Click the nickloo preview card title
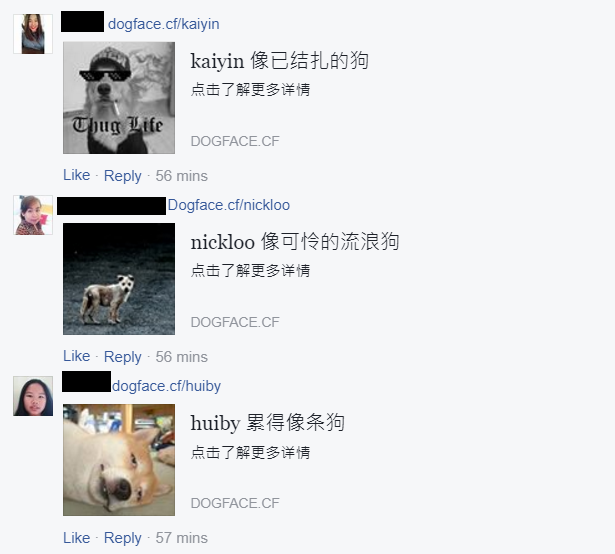 click(295, 242)
